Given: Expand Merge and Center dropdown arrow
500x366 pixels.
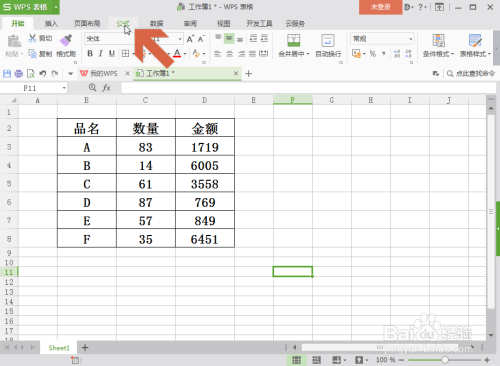Looking at the screenshot, I should coord(308,54).
